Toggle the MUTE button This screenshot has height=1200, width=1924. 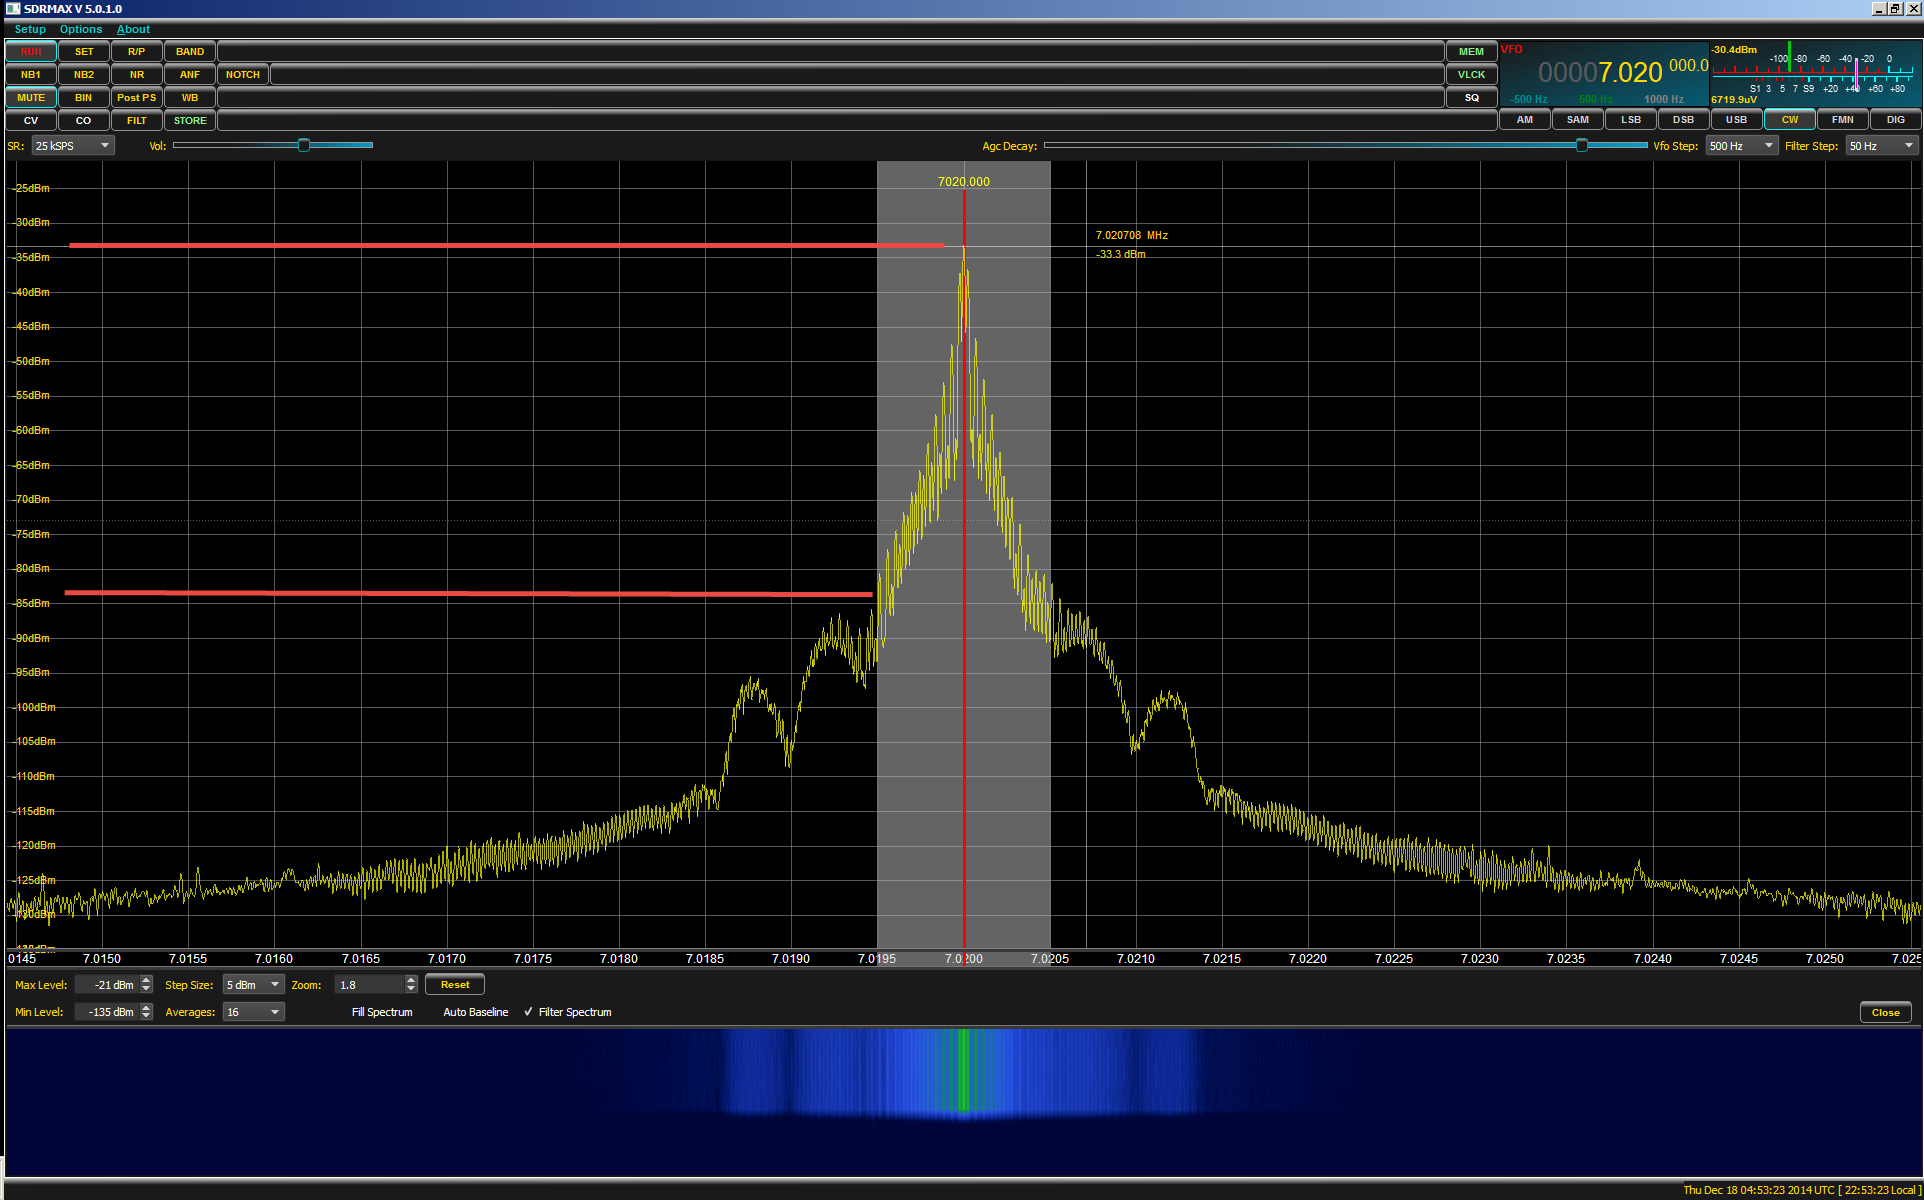pos(31,98)
